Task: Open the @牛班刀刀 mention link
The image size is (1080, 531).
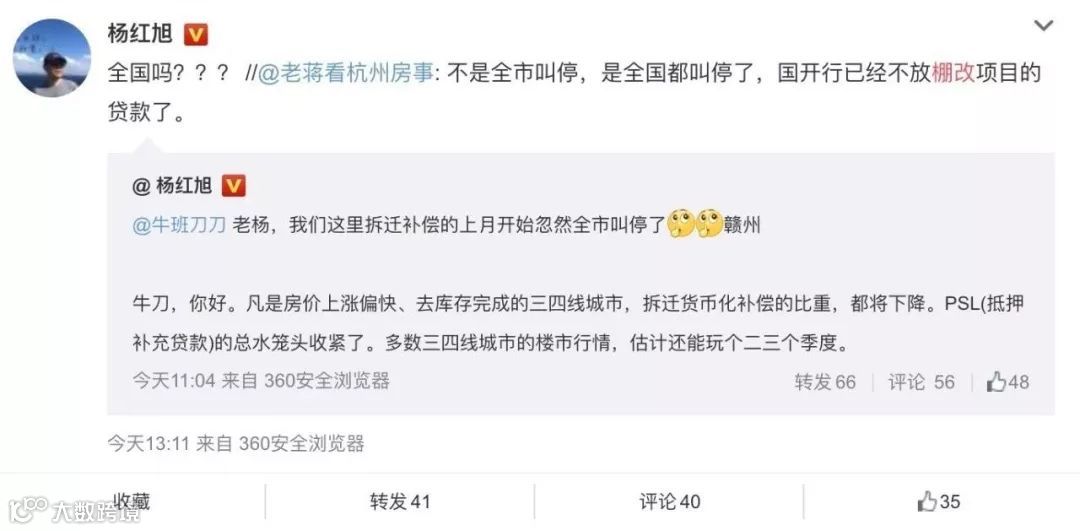Action: (x=178, y=225)
